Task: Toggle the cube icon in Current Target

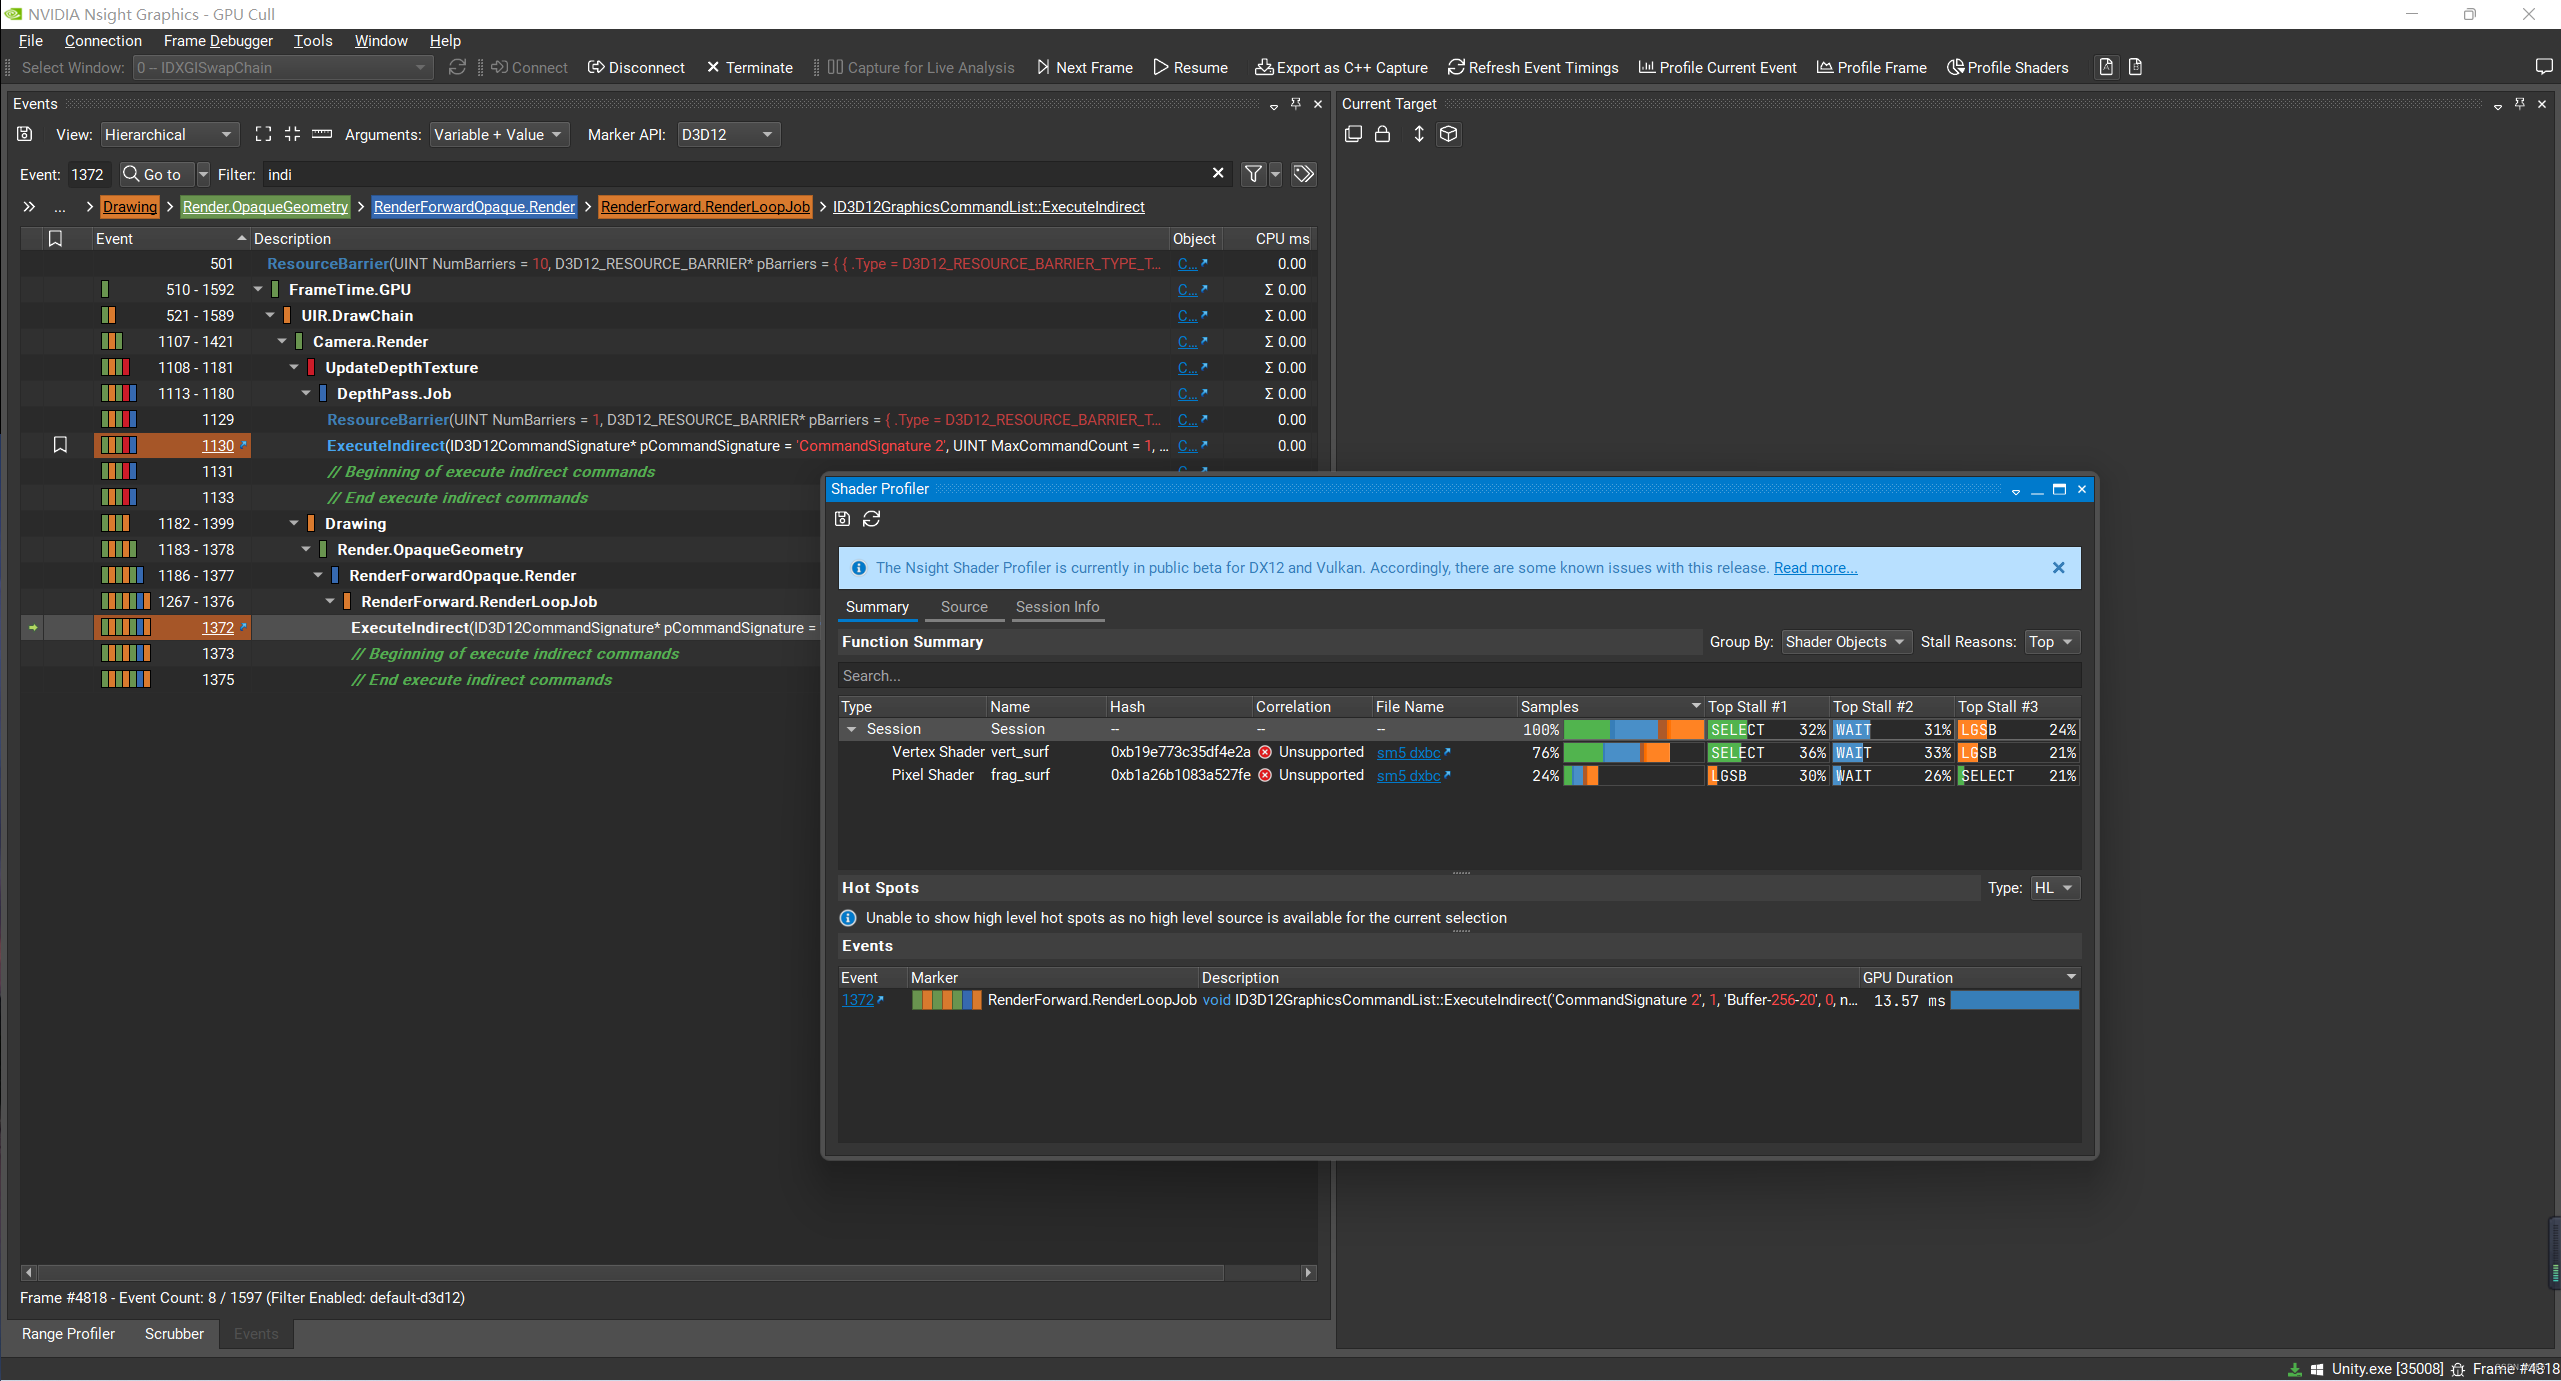Action: (x=1448, y=134)
